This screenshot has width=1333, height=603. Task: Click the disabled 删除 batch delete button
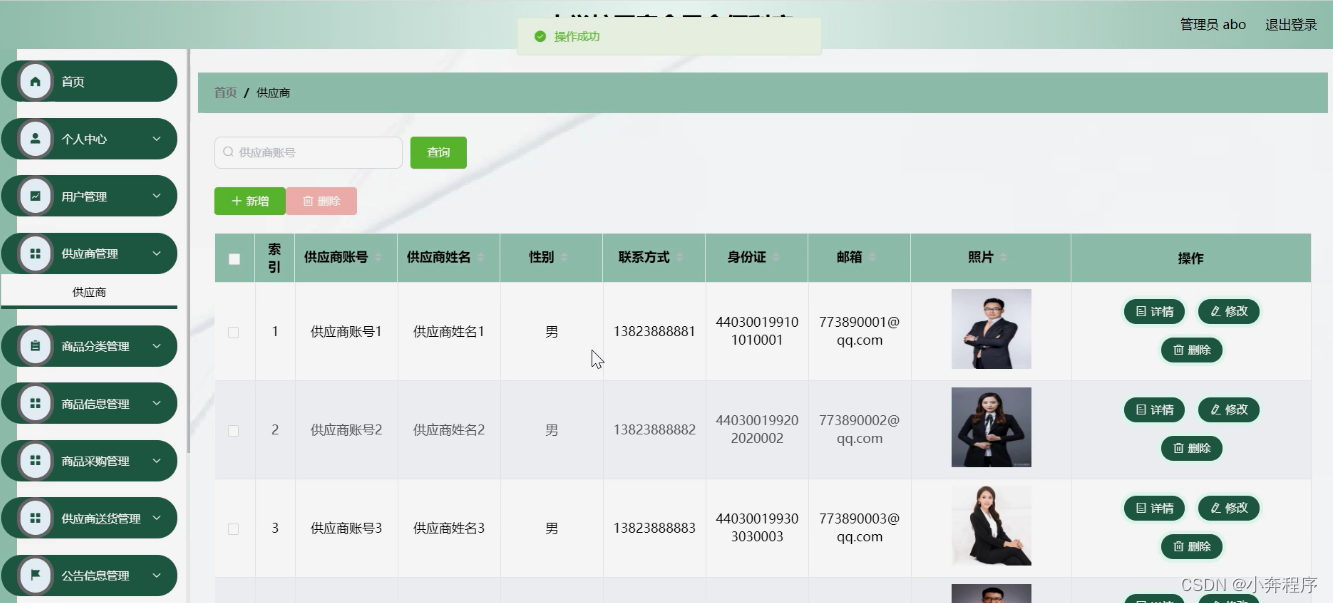[x=321, y=201]
